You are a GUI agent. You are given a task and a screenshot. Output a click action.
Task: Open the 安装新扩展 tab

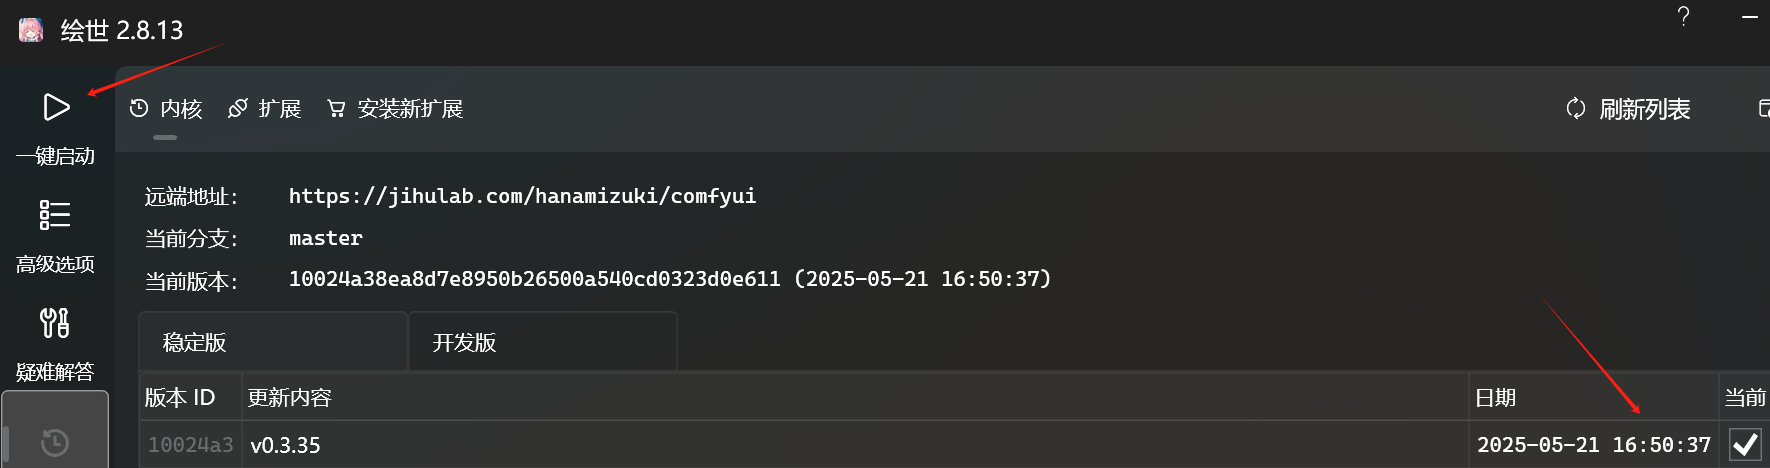tap(395, 109)
